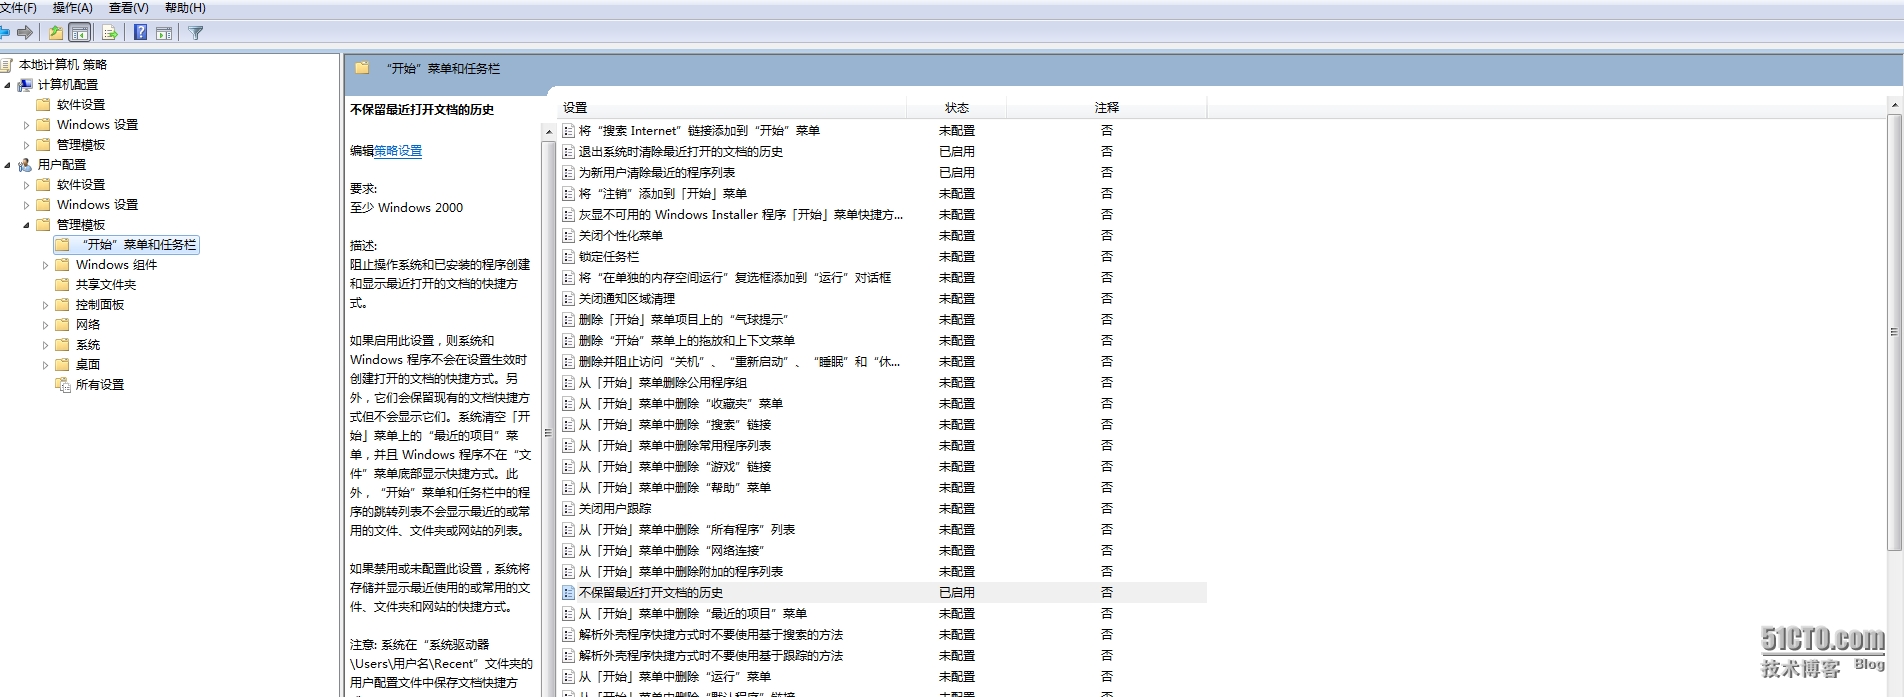Click the policy icon beside 退出系统时清除最近打开的文档的历史
This screenshot has height=697, width=1904.
568,152
